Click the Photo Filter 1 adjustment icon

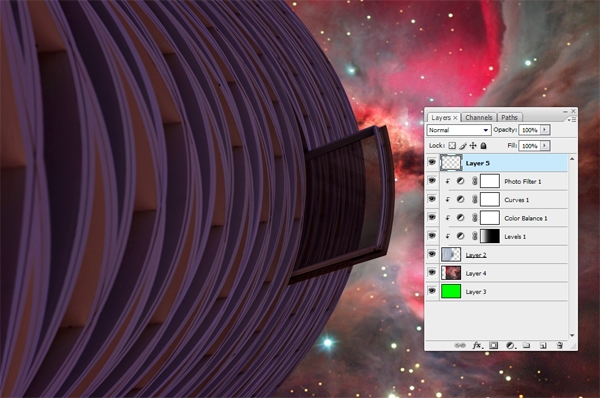pos(460,181)
